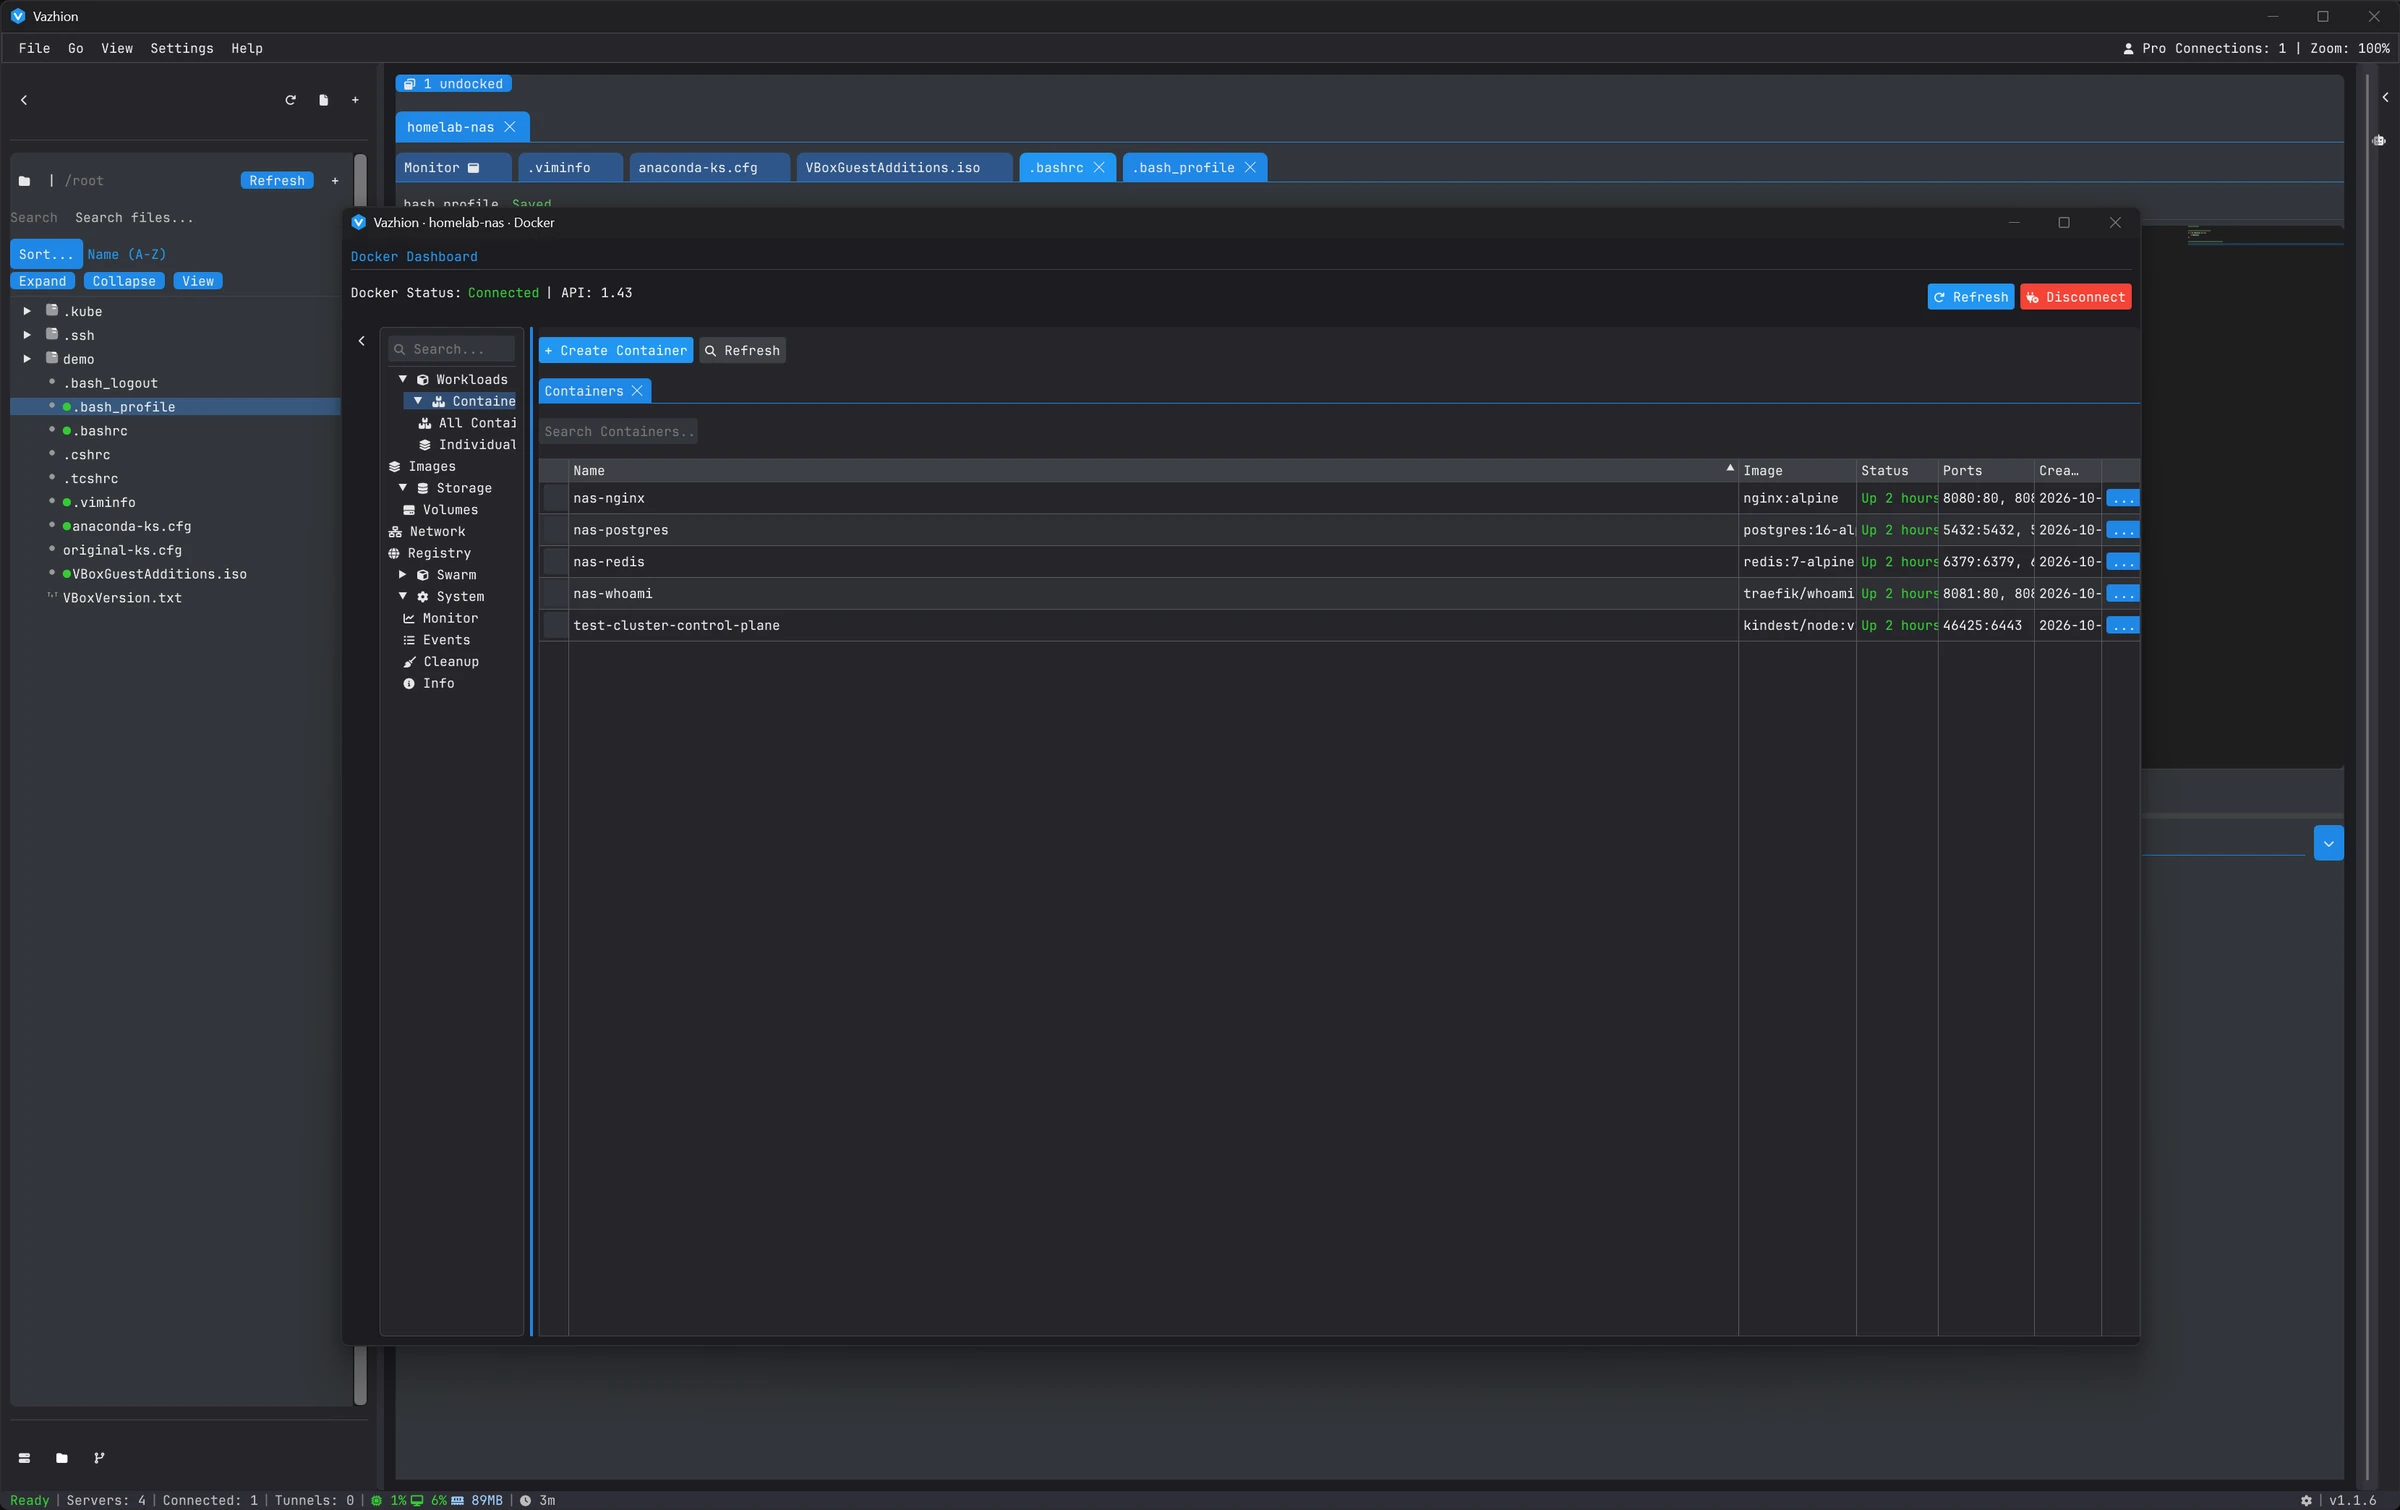The height and width of the screenshot is (1510, 2400).
Task: Expand the Swarm tree node
Action: (403, 575)
